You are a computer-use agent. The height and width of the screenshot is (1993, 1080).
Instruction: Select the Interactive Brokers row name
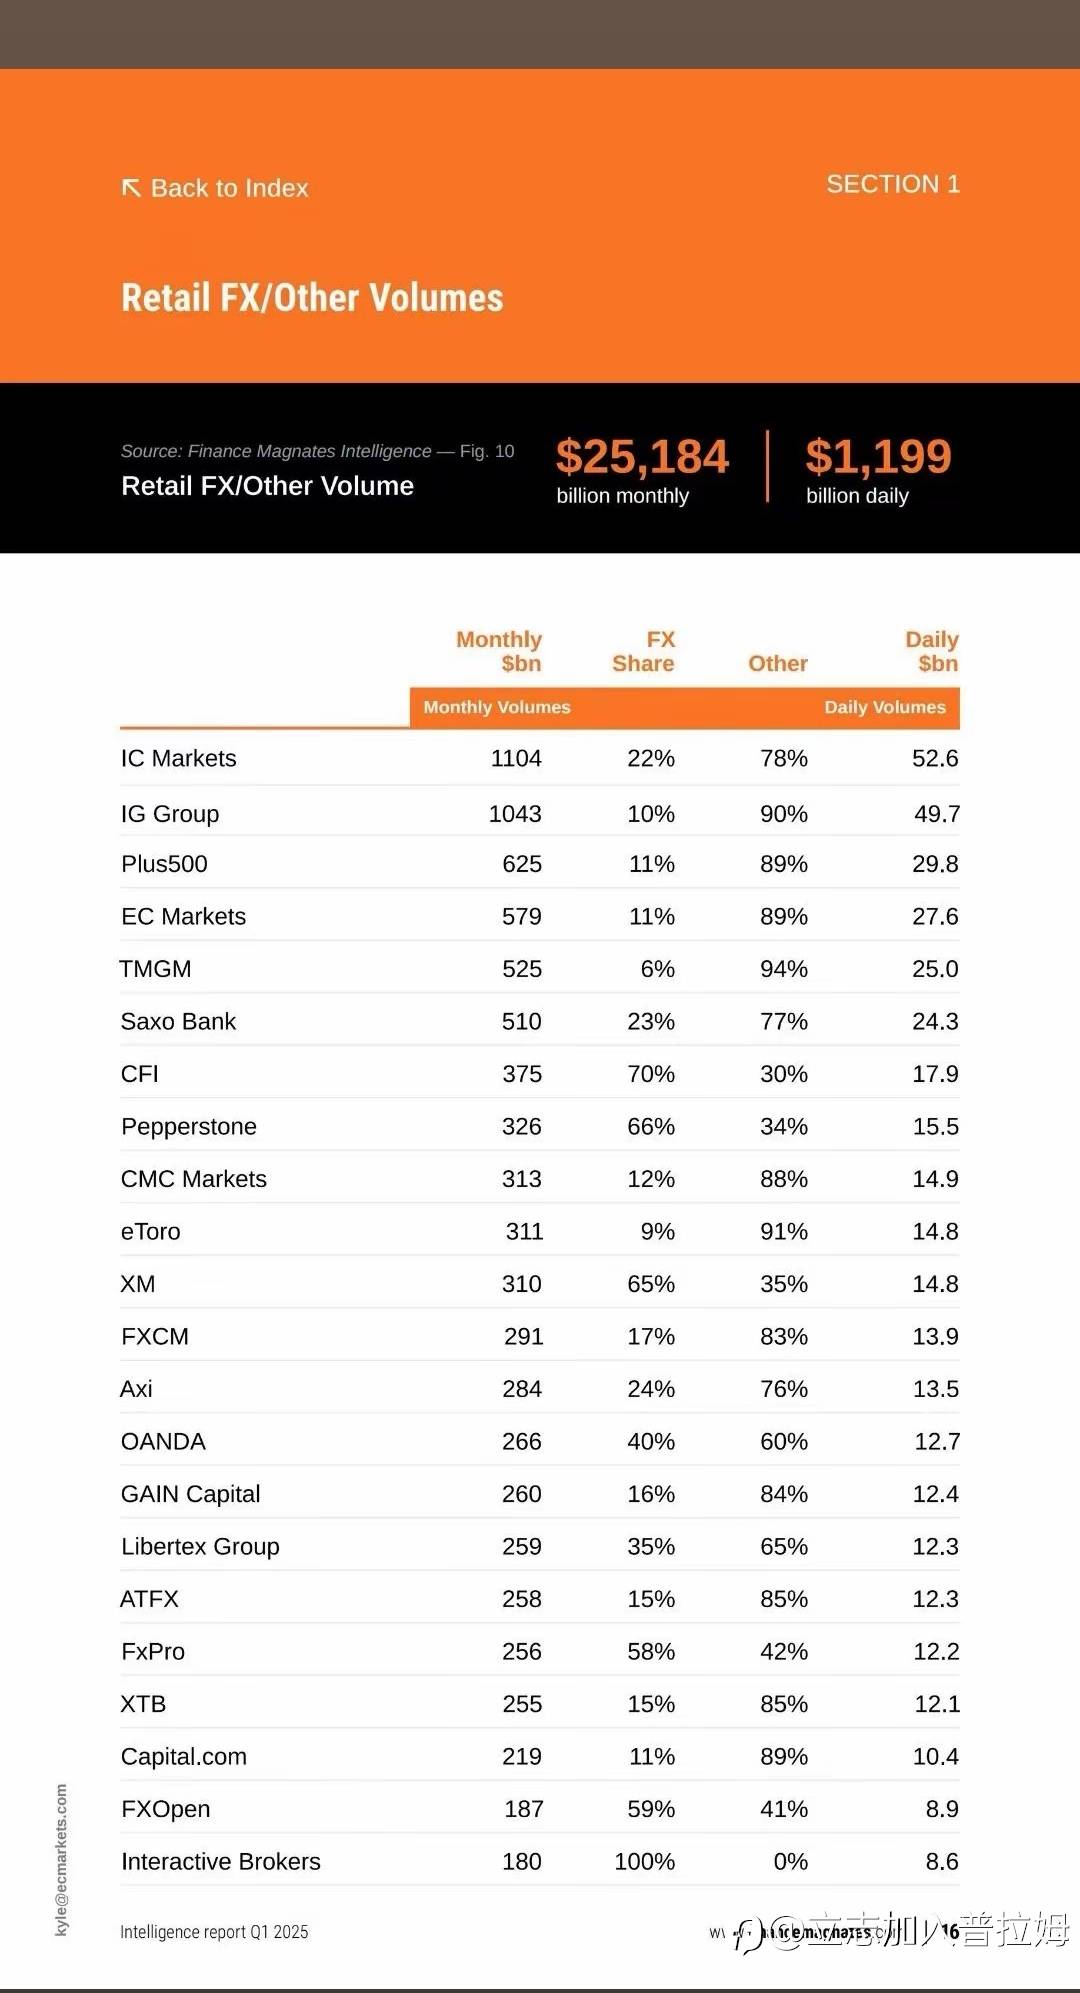coord(221,1861)
